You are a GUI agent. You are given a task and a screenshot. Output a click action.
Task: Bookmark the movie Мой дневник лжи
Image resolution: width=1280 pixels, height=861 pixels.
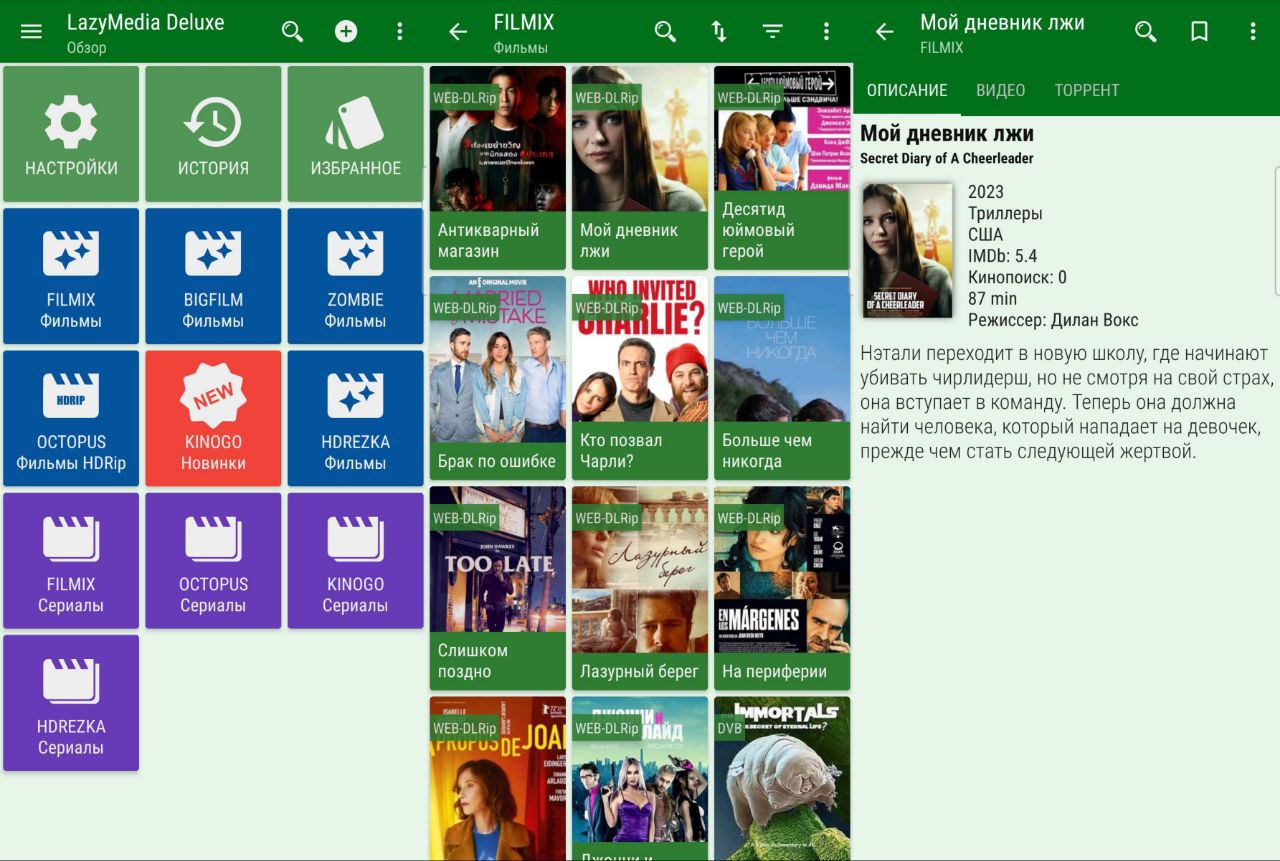point(1199,31)
